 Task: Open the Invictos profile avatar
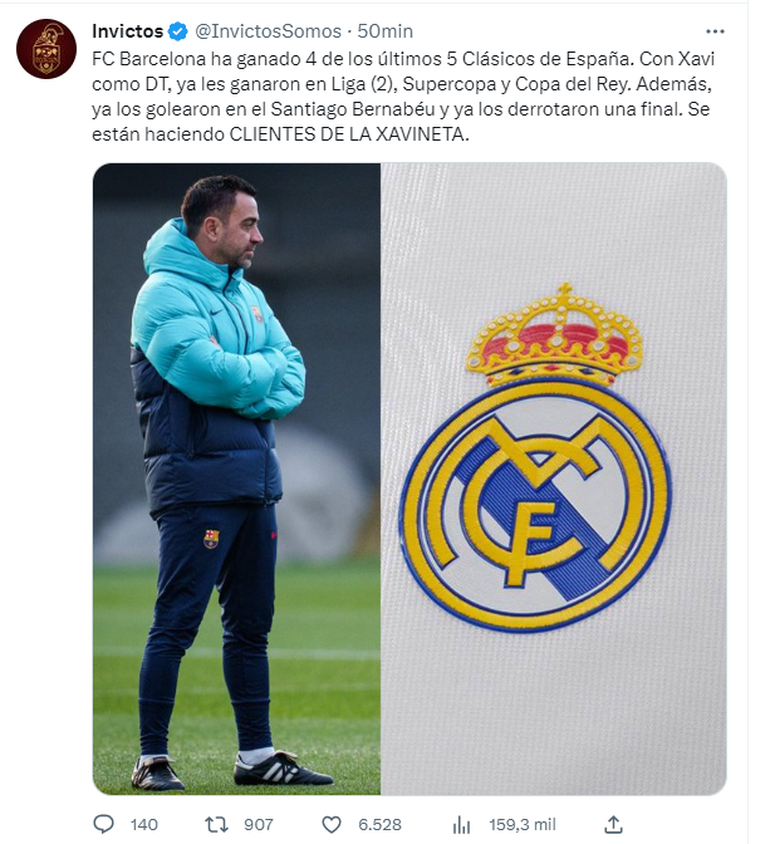(x=46, y=49)
